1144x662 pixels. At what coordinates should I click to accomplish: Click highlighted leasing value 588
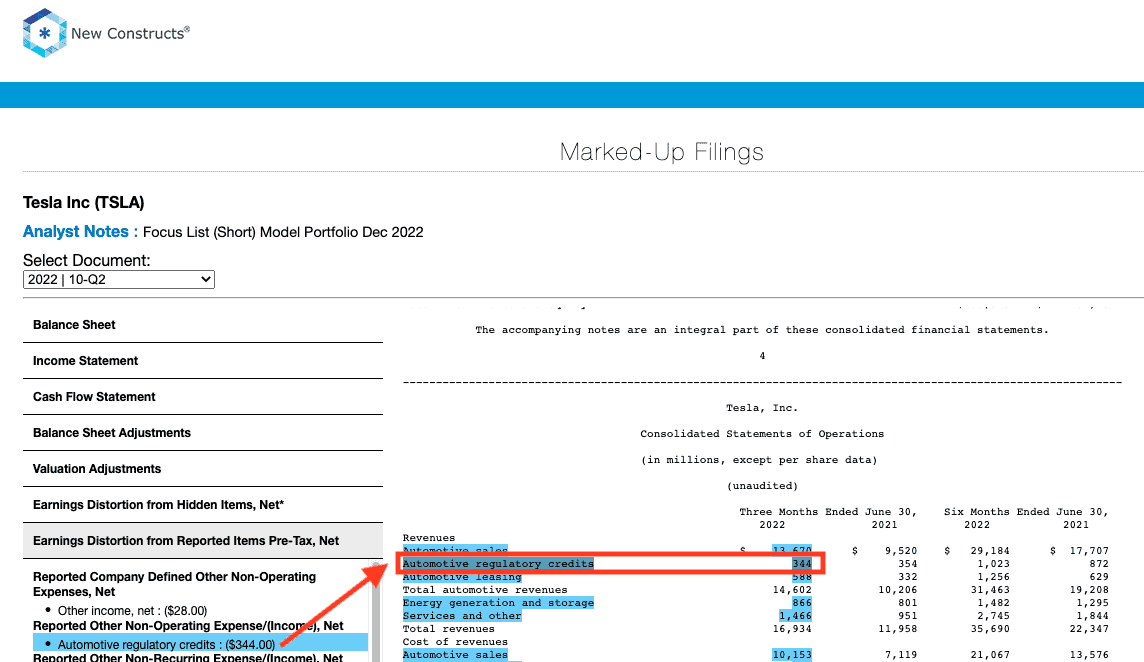[x=802, y=577]
